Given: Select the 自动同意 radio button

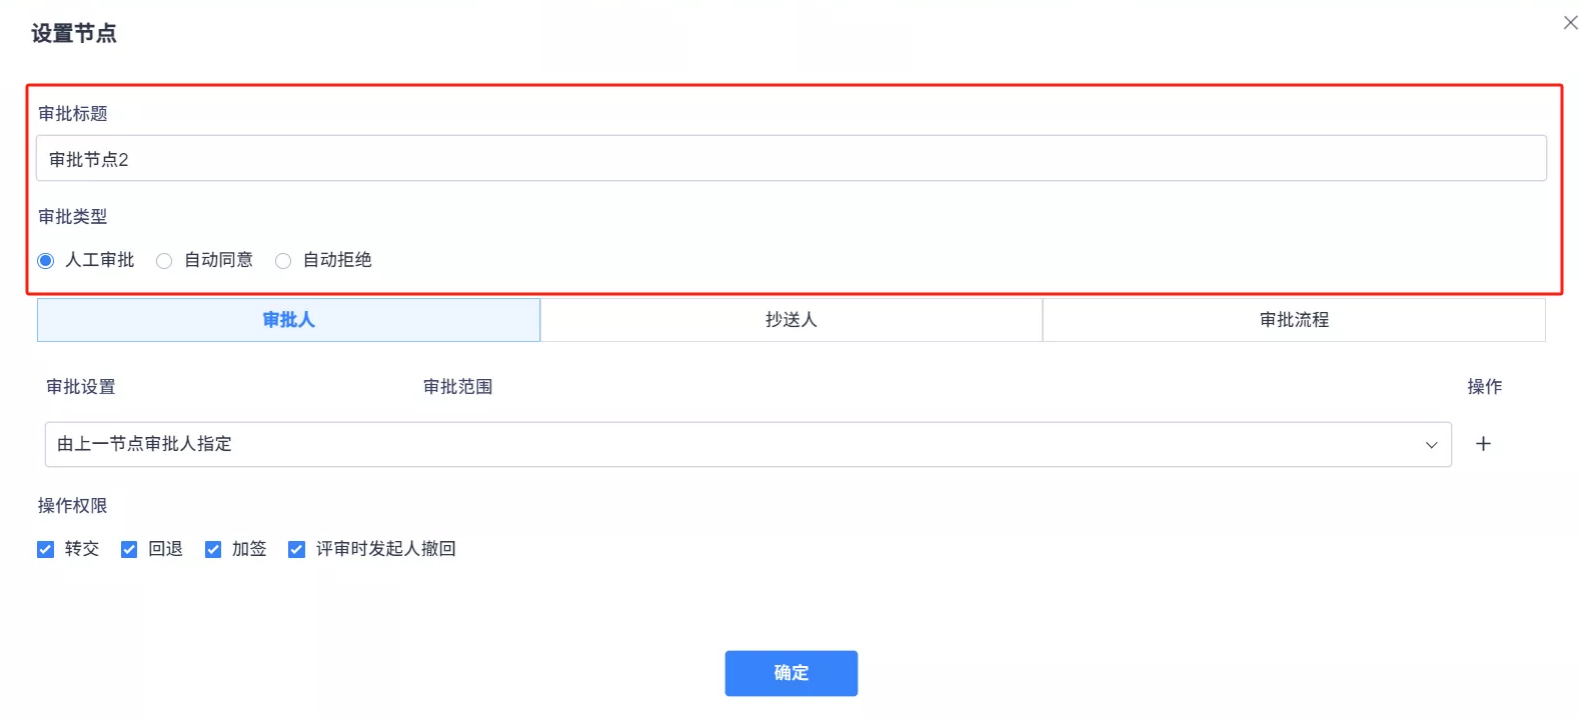Looking at the screenshot, I should click(164, 261).
